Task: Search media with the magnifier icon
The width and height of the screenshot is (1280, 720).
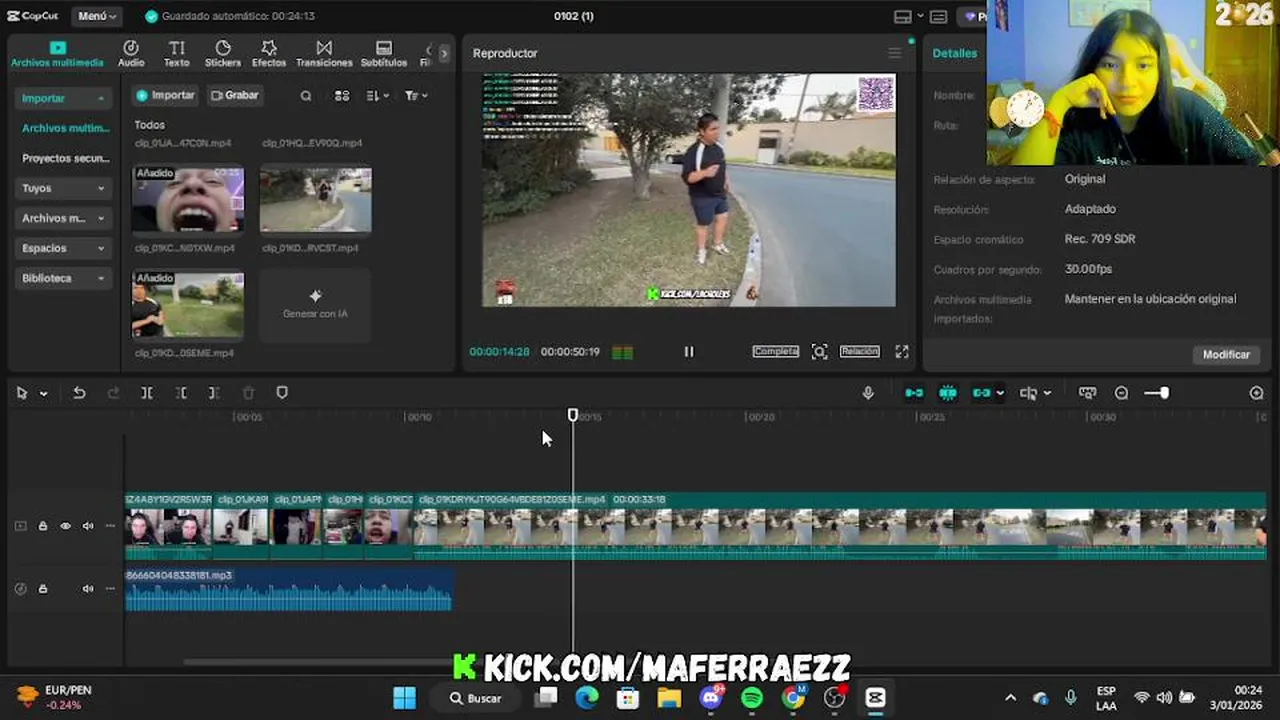Action: coord(306,96)
